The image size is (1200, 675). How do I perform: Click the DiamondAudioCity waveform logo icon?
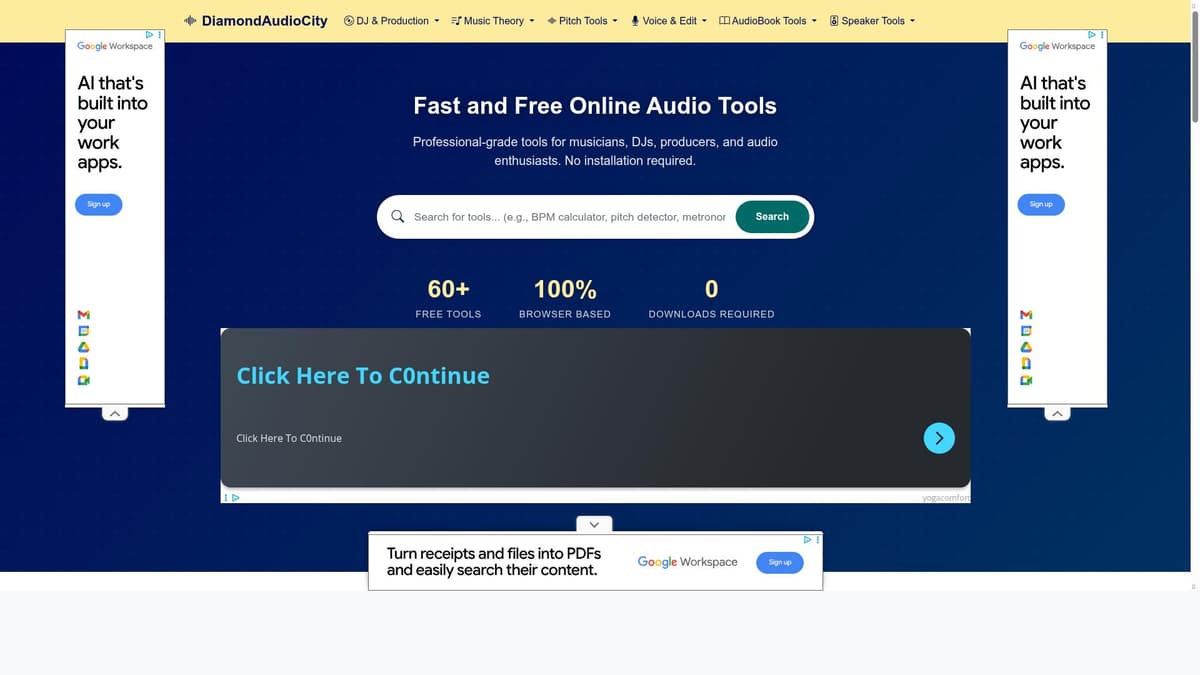[190, 20]
